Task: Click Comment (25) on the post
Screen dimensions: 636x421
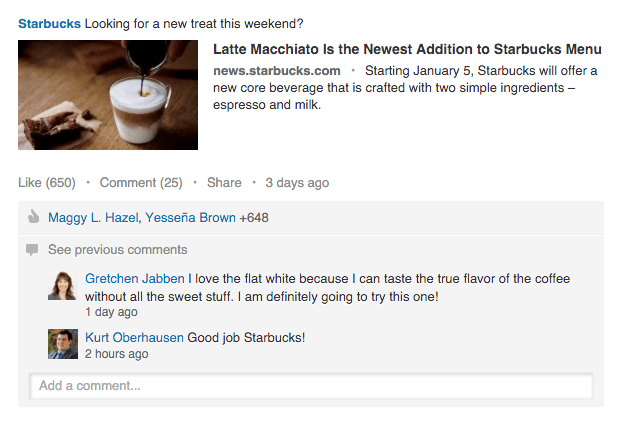Action: (x=141, y=183)
